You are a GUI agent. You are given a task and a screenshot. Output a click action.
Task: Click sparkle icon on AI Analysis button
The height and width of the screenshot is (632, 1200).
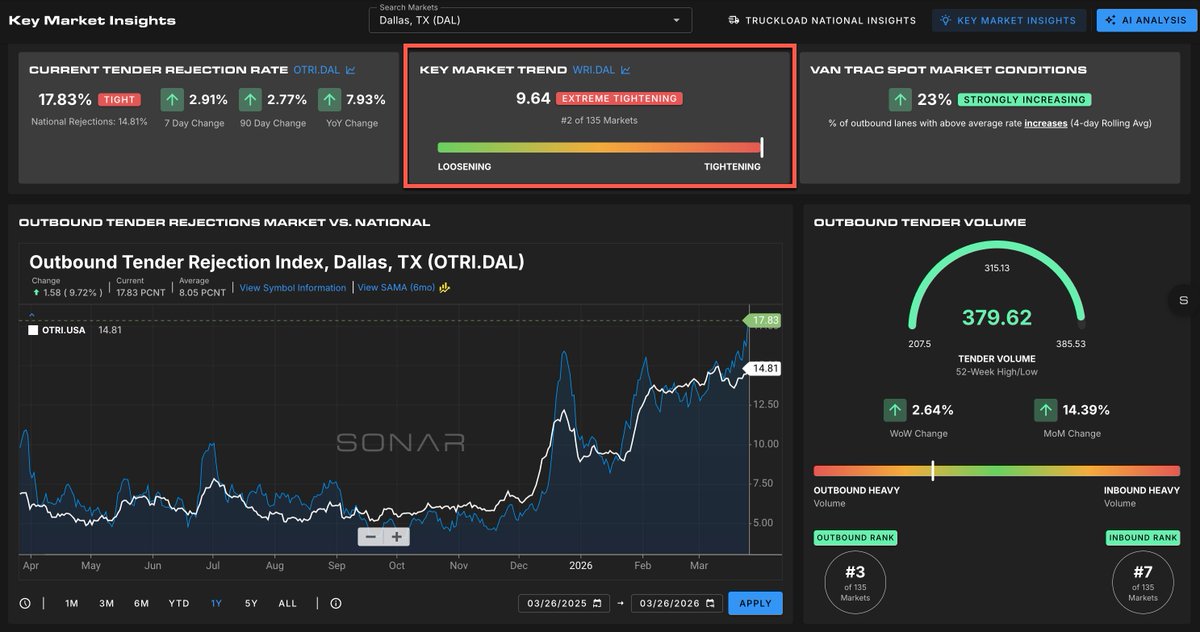pos(1111,20)
